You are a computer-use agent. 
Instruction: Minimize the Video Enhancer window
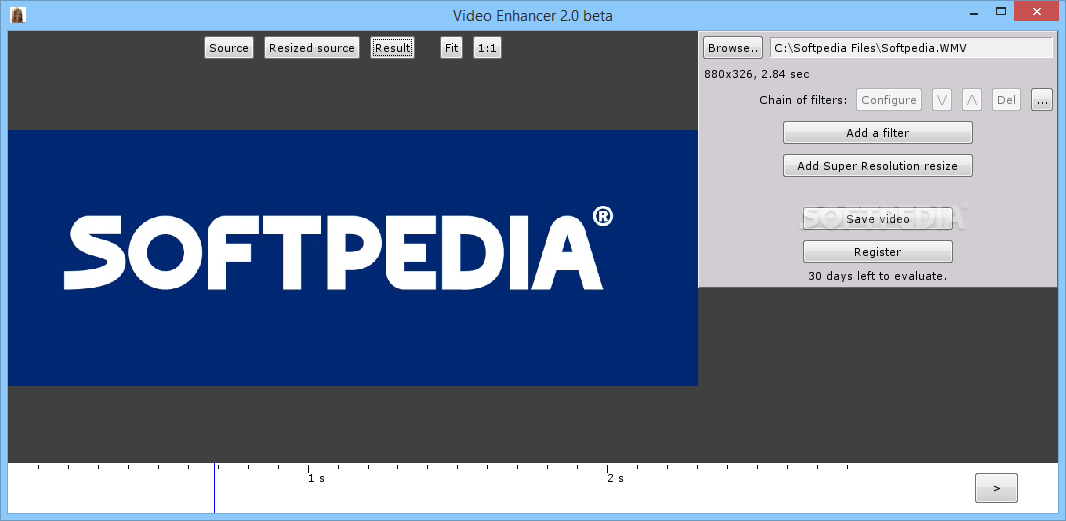point(973,12)
